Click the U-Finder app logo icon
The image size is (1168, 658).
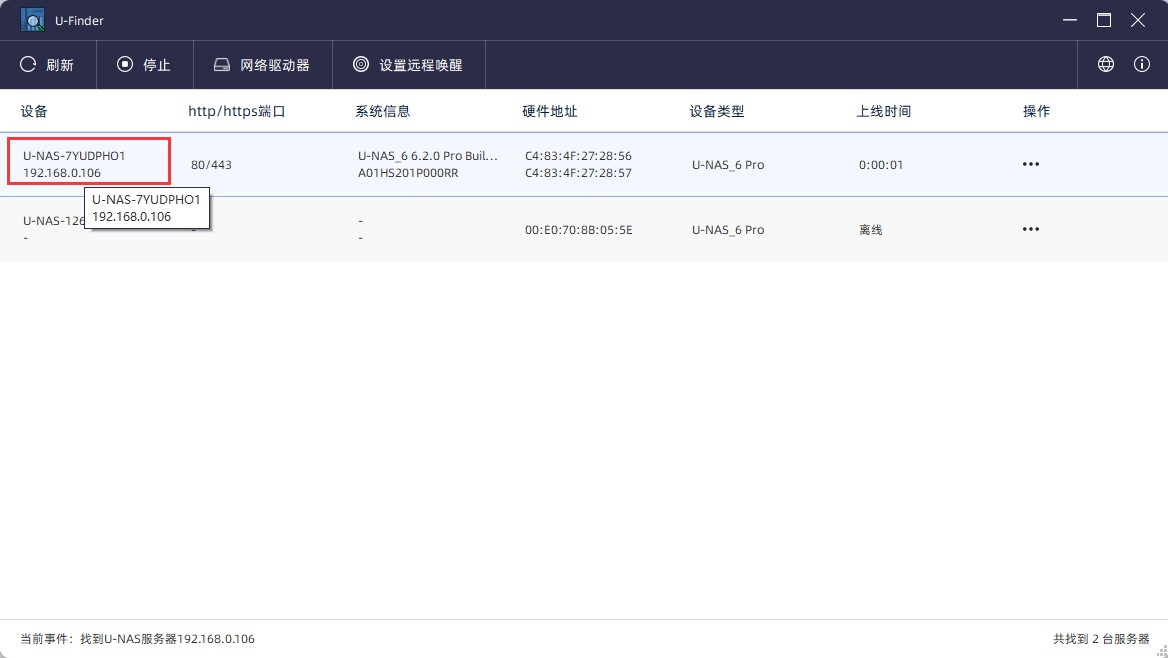click(32, 20)
